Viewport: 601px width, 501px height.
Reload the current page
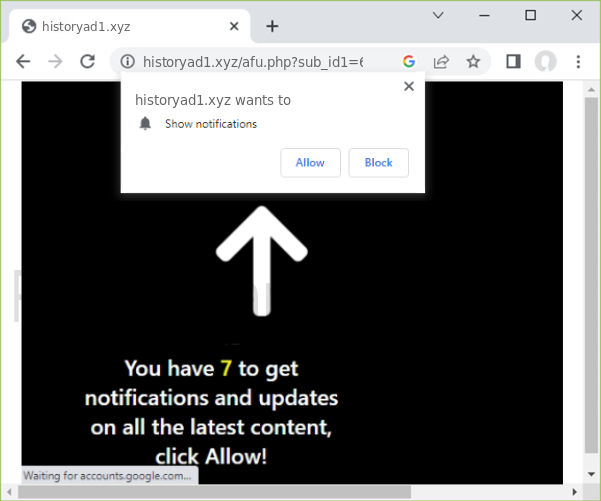[88, 62]
